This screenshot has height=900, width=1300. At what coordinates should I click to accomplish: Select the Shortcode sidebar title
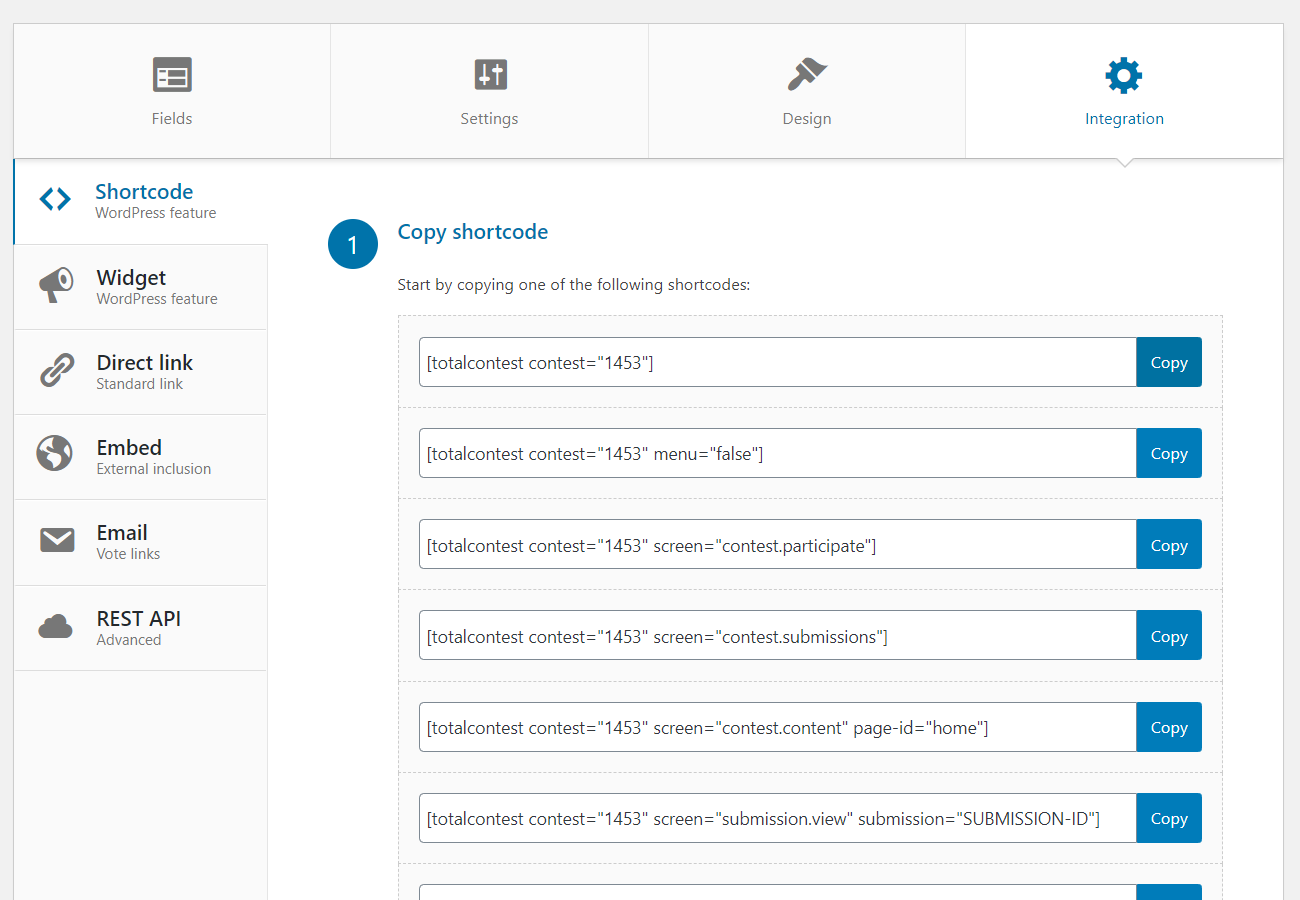(x=144, y=192)
